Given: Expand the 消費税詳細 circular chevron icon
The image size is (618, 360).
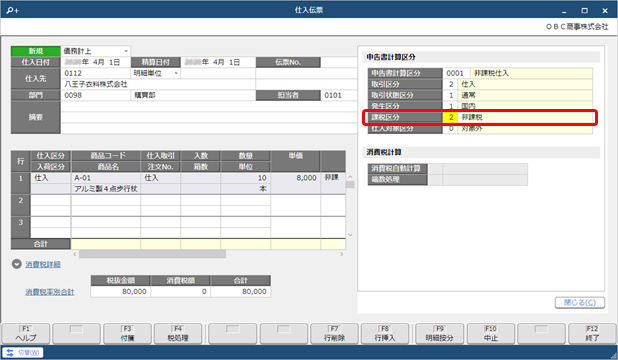Looking at the screenshot, I should pyautogui.click(x=17, y=264).
